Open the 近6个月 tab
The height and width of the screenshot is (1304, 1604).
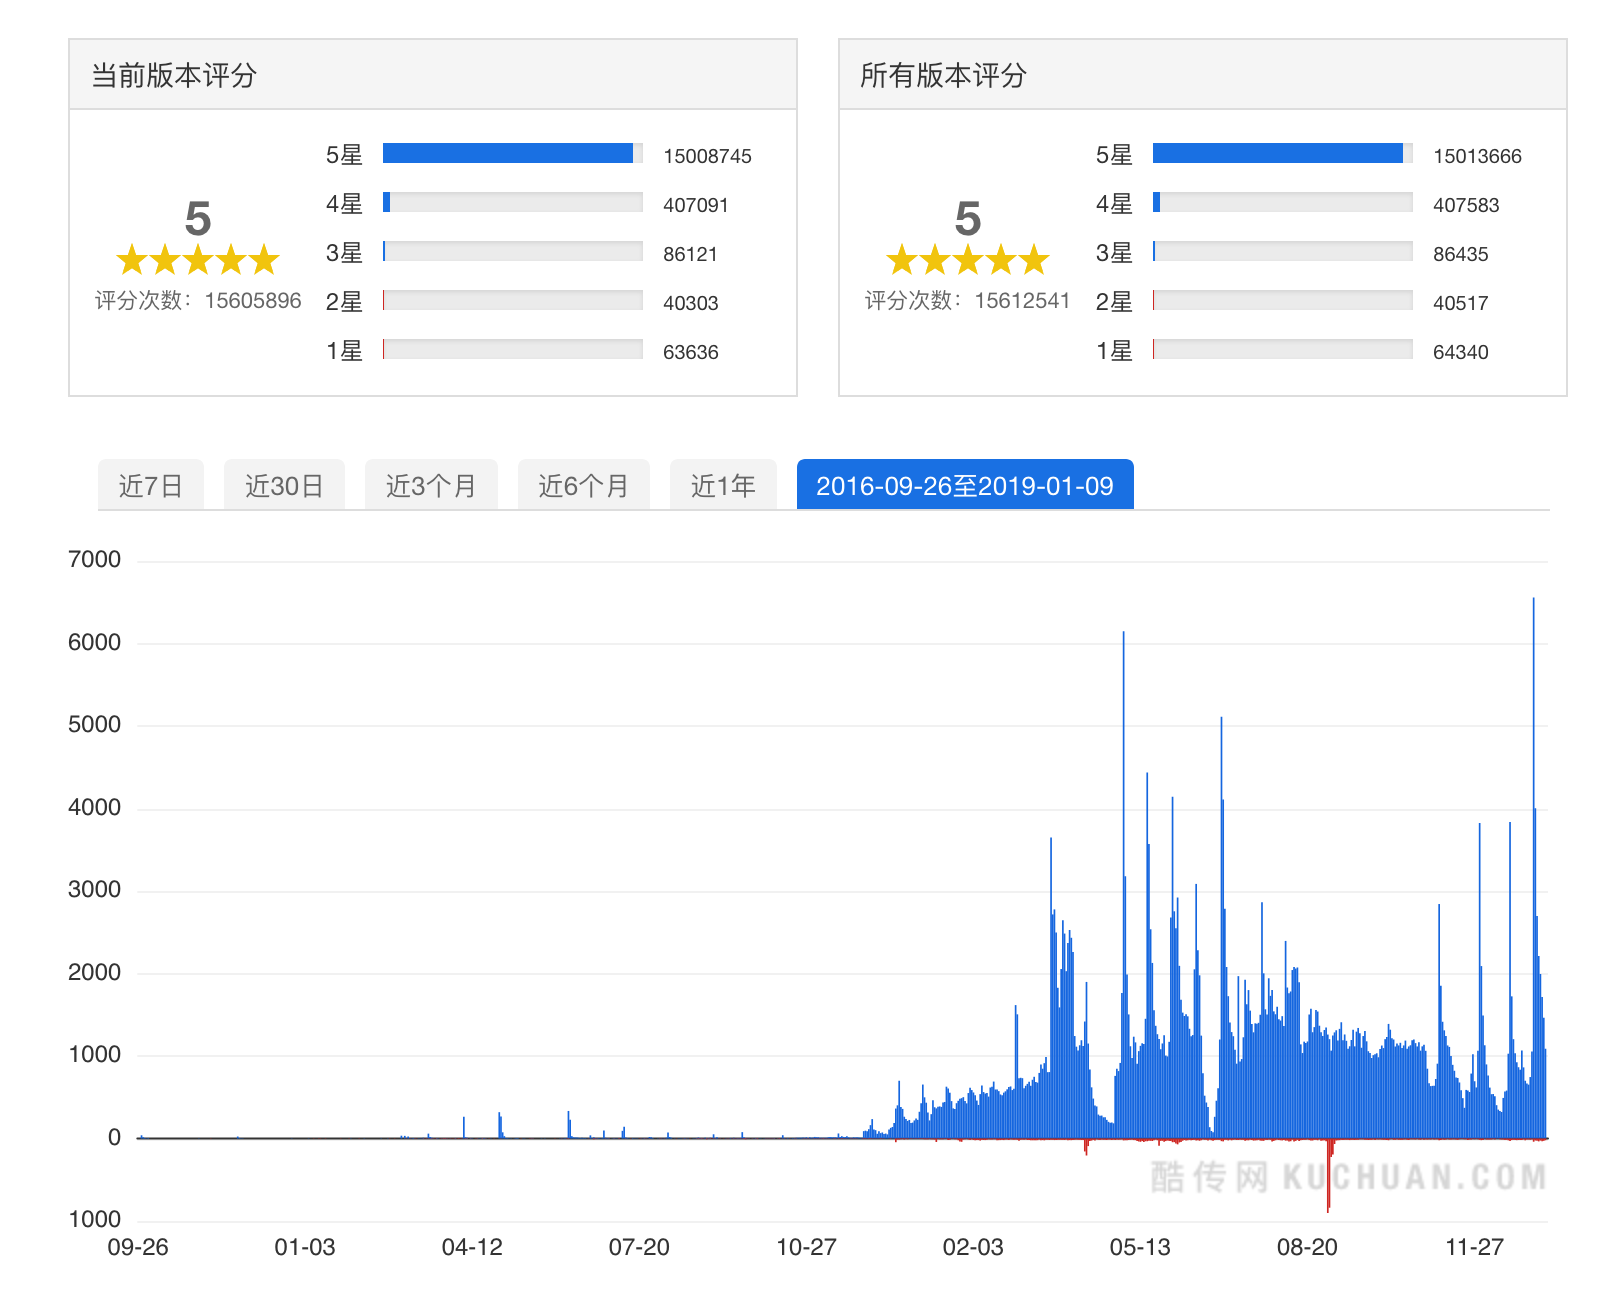coord(584,485)
